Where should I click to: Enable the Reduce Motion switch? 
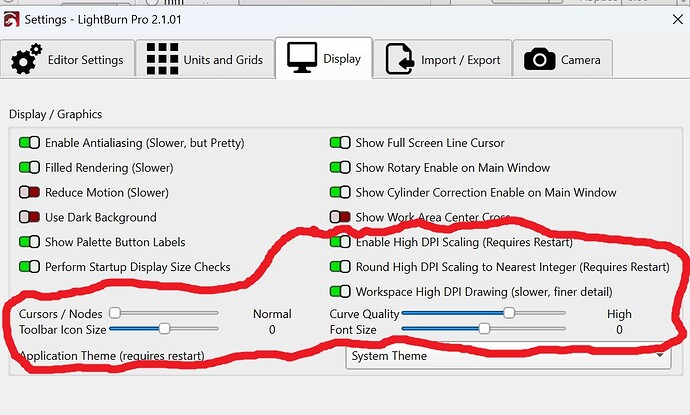(29, 192)
